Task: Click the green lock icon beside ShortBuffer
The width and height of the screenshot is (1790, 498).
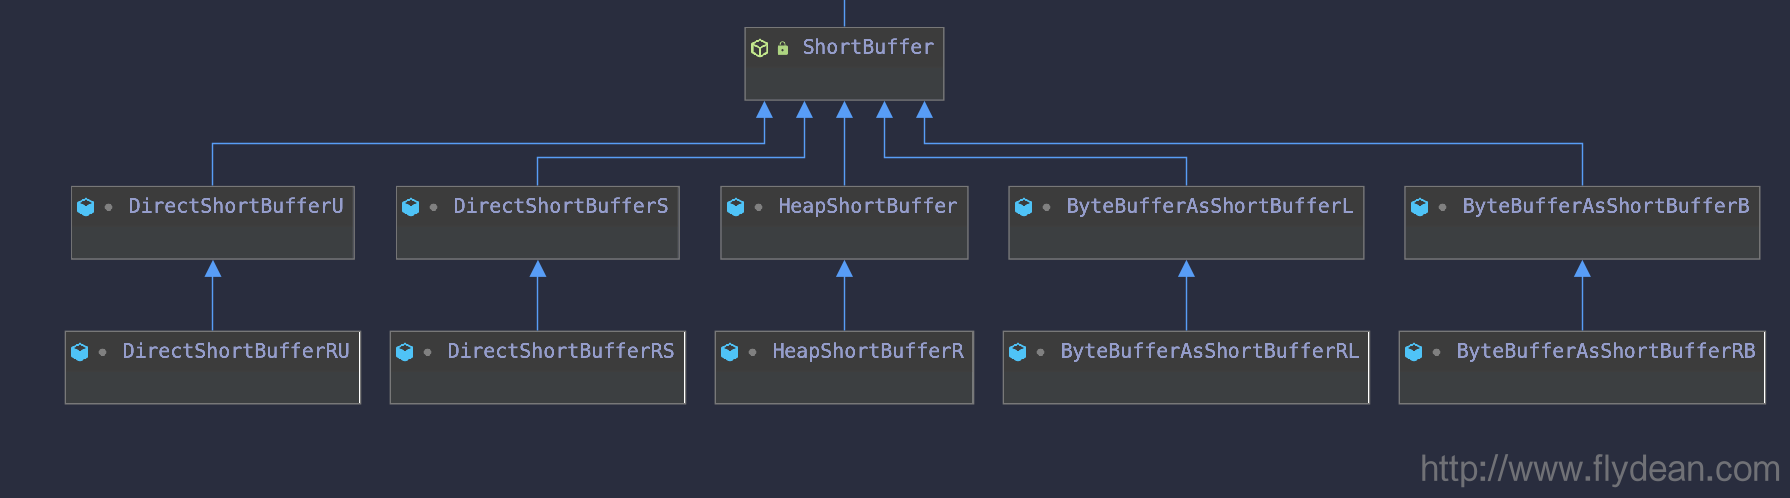Action: tap(783, 48)
